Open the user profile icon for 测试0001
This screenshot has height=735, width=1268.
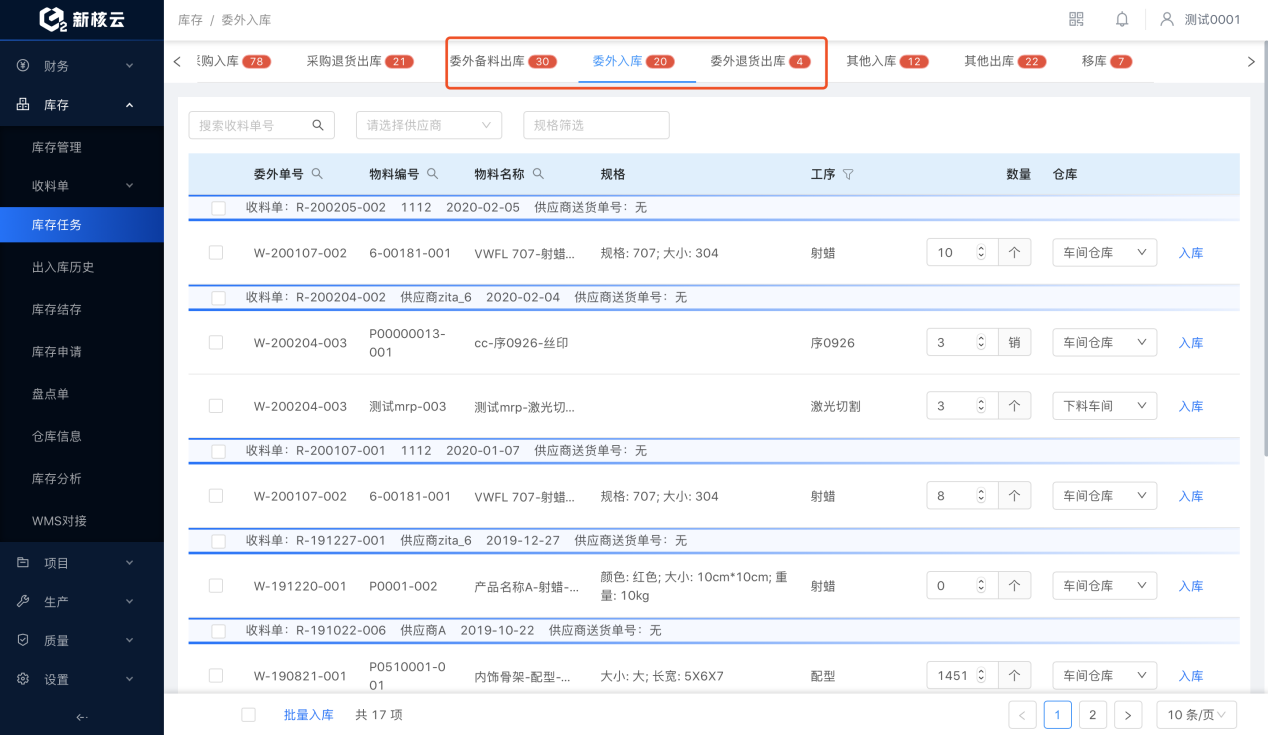pyautogui.click(x=1167, y=19)
